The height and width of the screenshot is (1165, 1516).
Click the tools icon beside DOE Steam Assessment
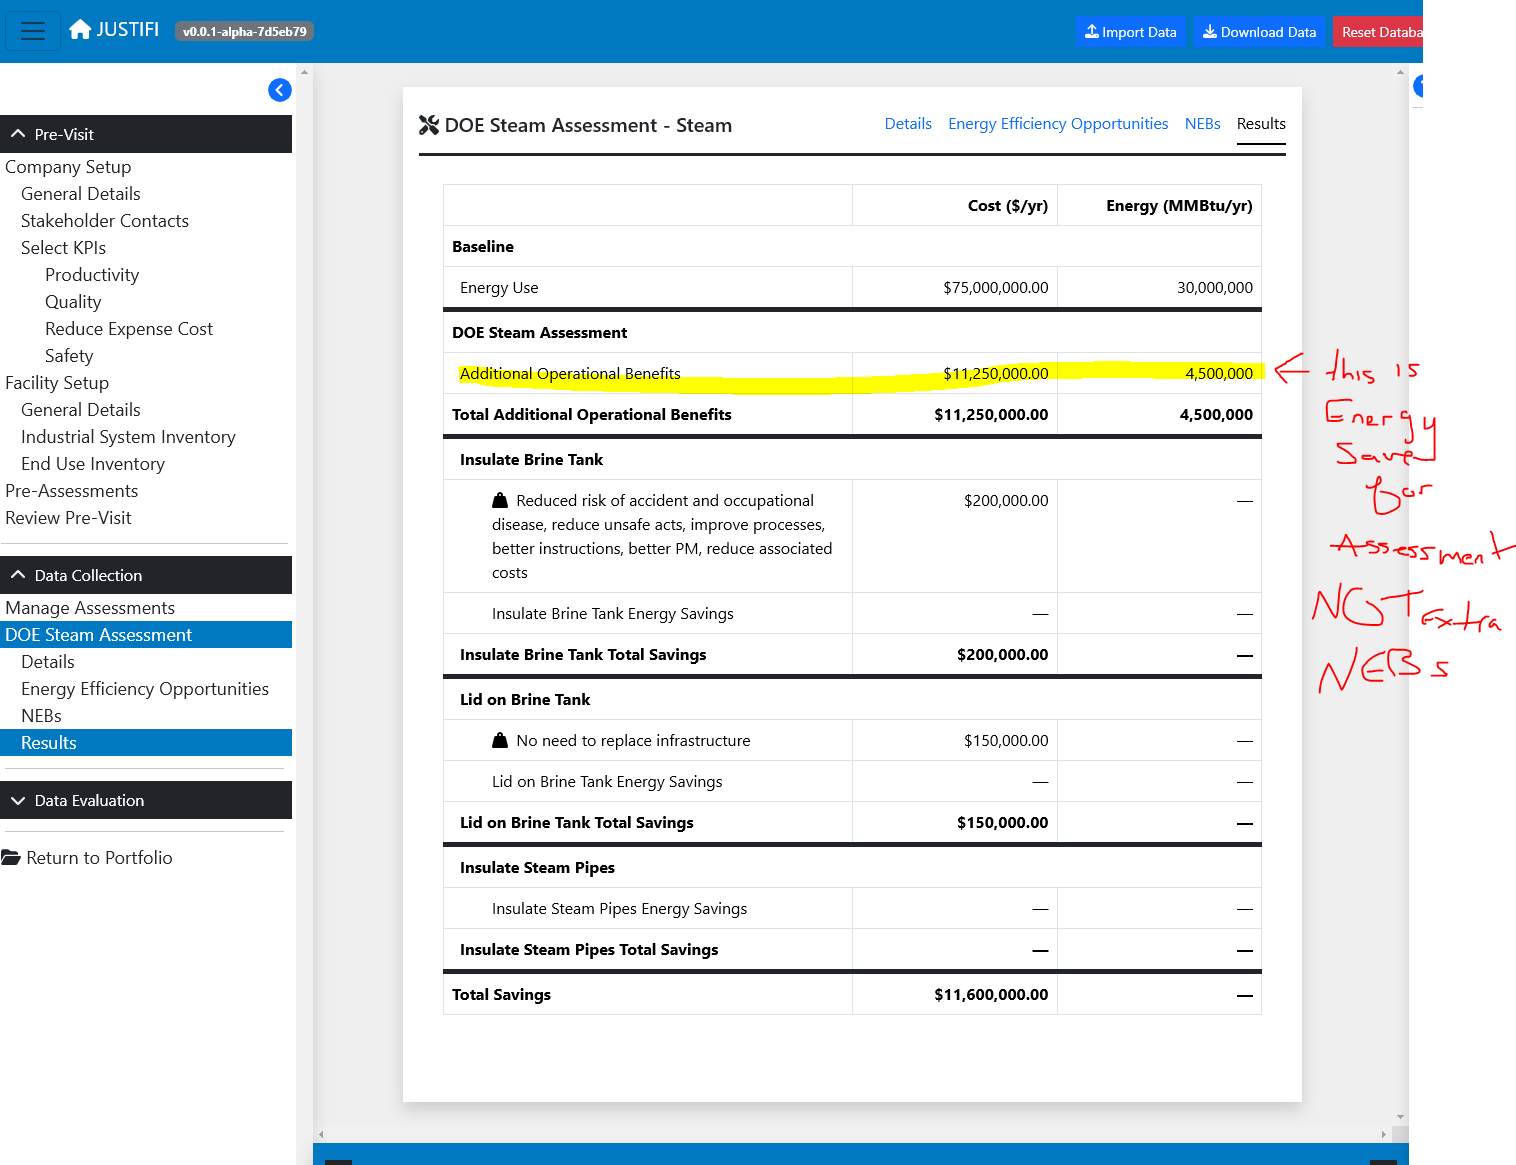[429, 125]
